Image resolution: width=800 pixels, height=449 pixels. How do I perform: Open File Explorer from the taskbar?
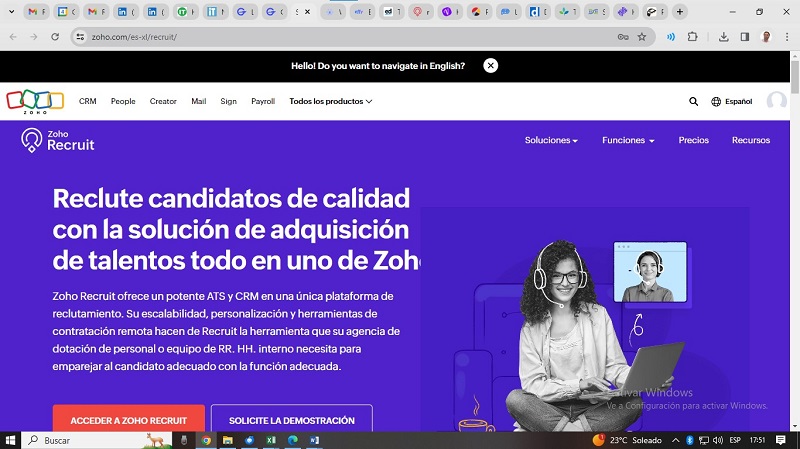click(228, 440)
